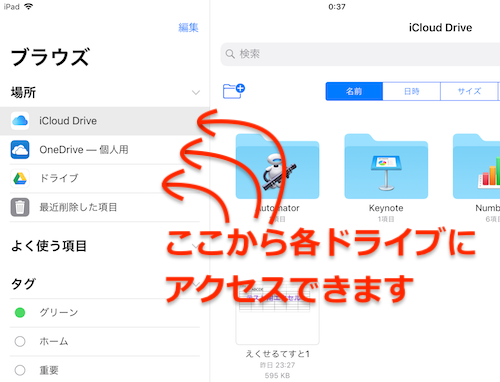This screenshot has height=382, width=500.
Task: Open the Keynote folder
Action: tap(386, 166)
